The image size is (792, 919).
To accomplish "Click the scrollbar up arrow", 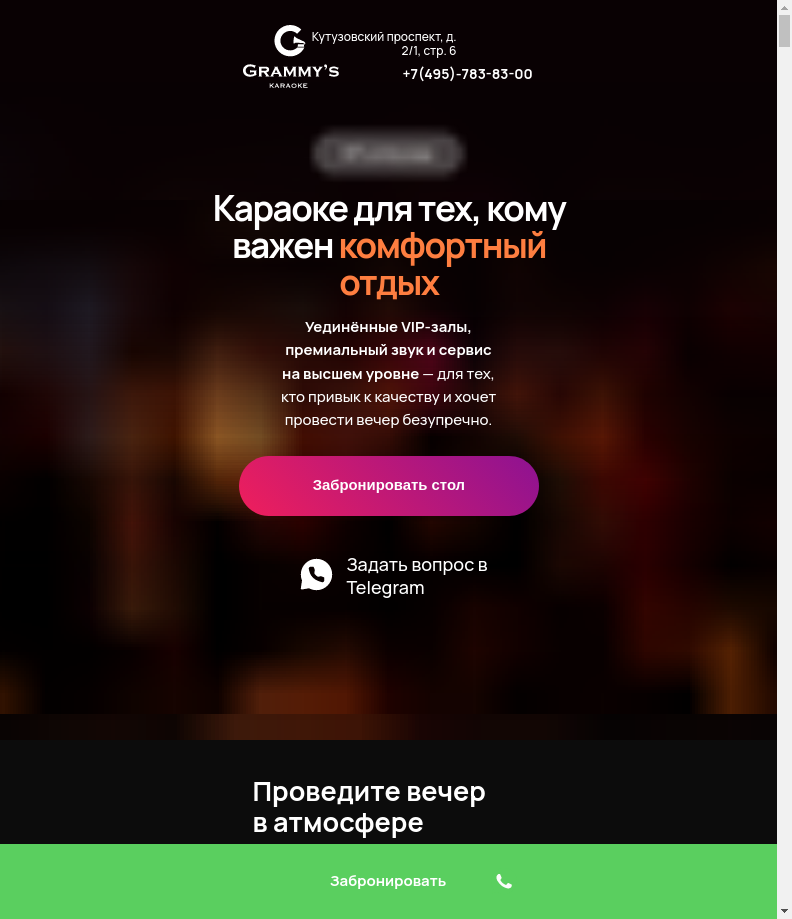I will 784,7.
